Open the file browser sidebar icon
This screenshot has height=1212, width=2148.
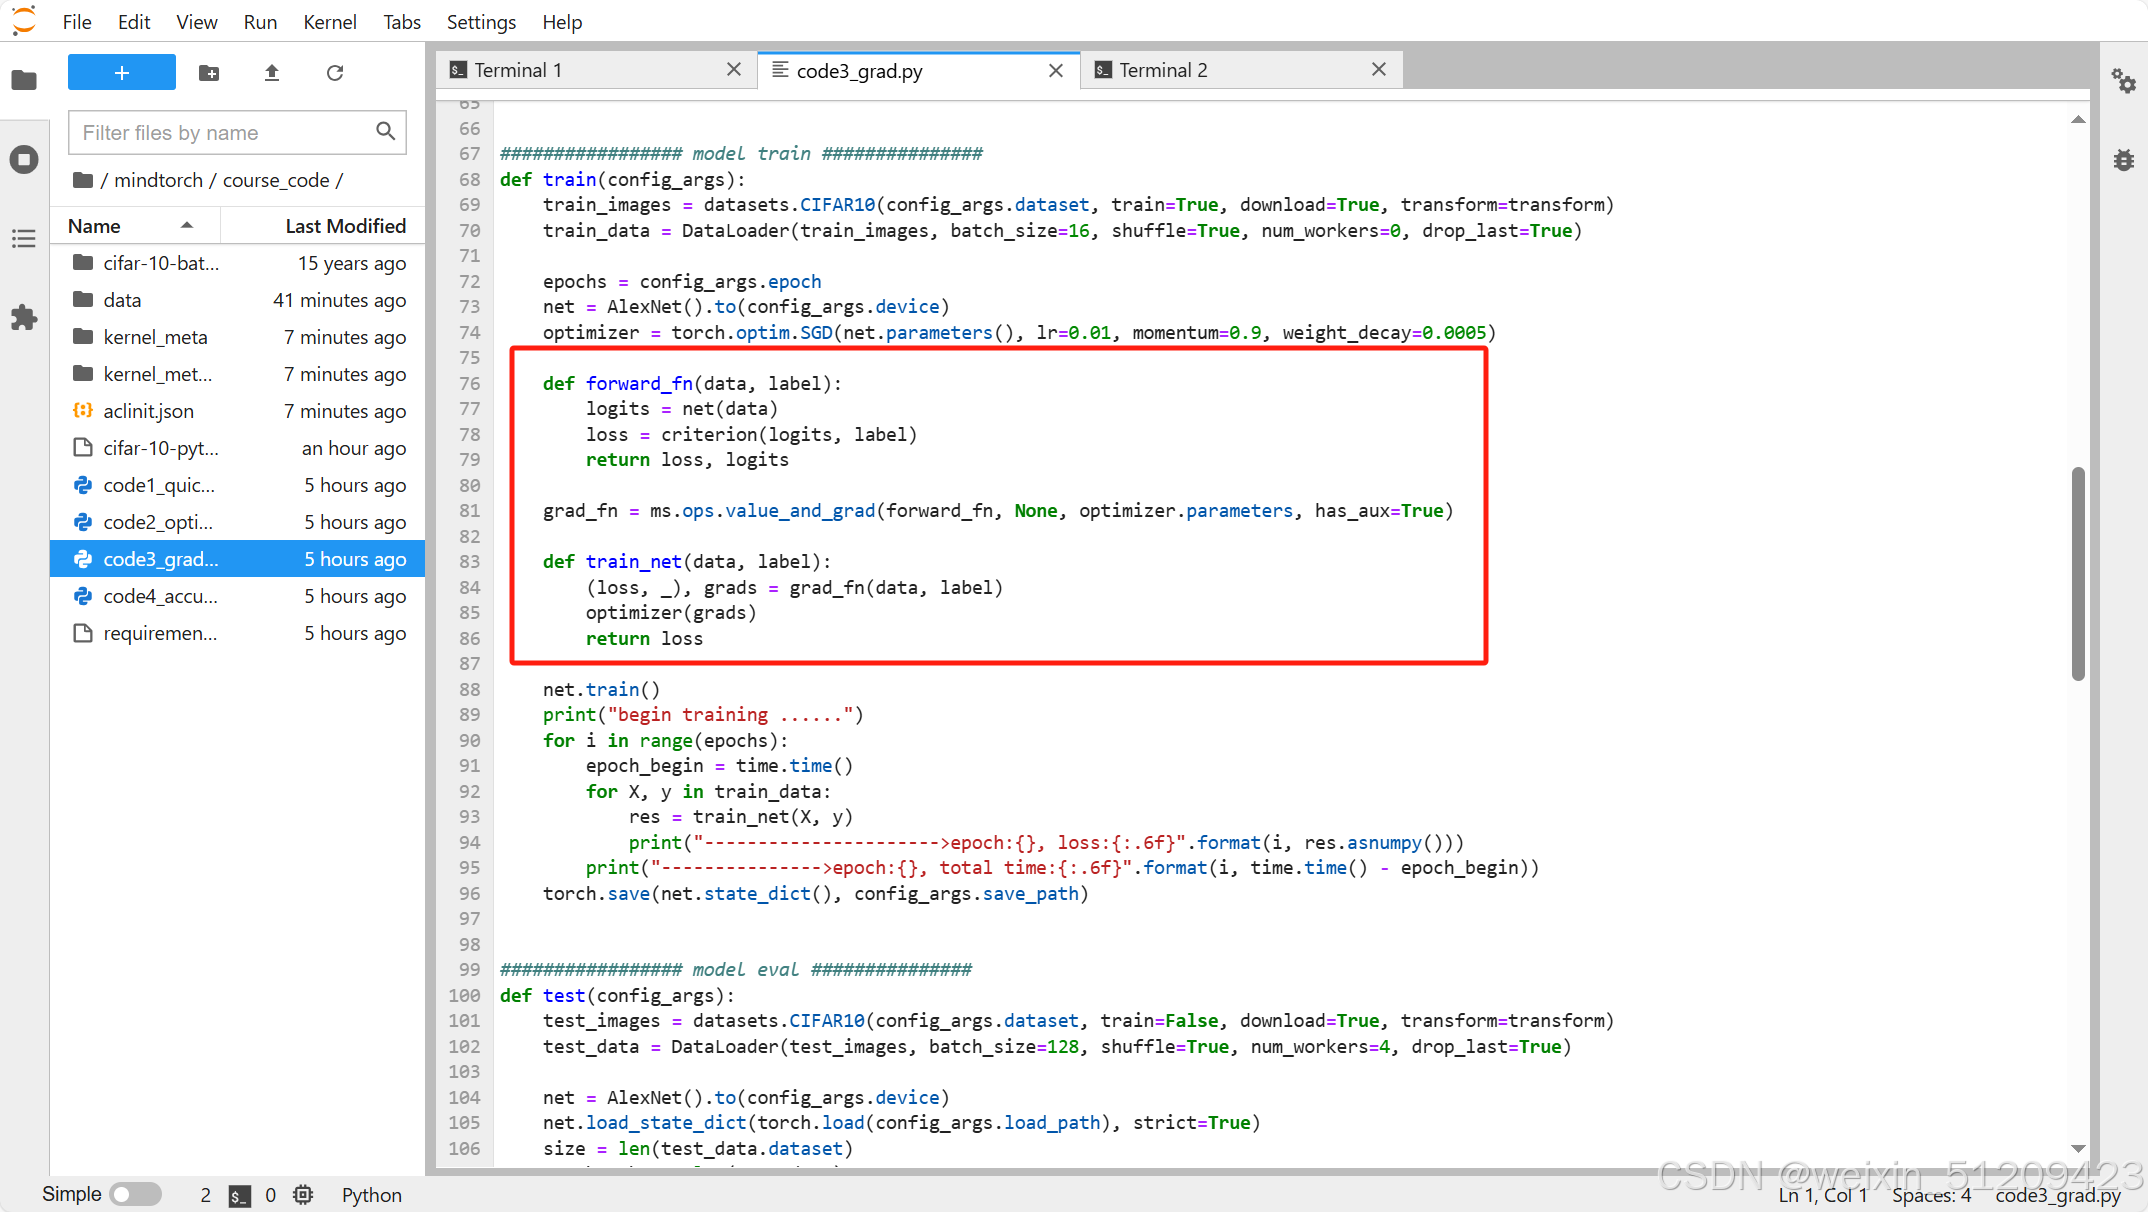24,80
